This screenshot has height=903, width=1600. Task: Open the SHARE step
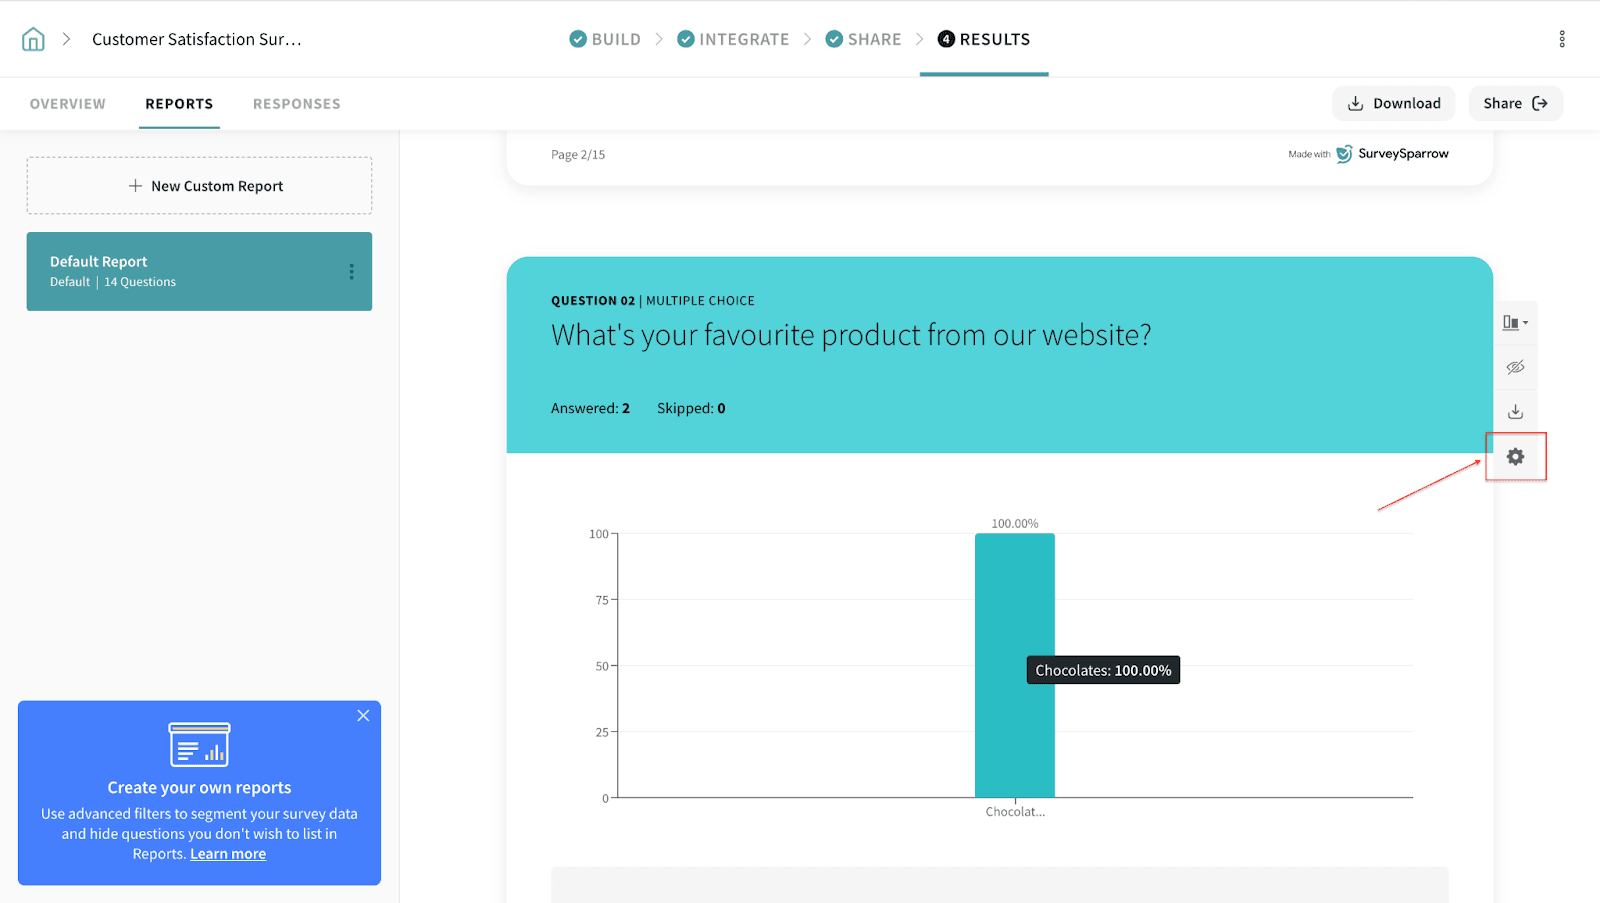pyautogui.click(x=863, y=39)
